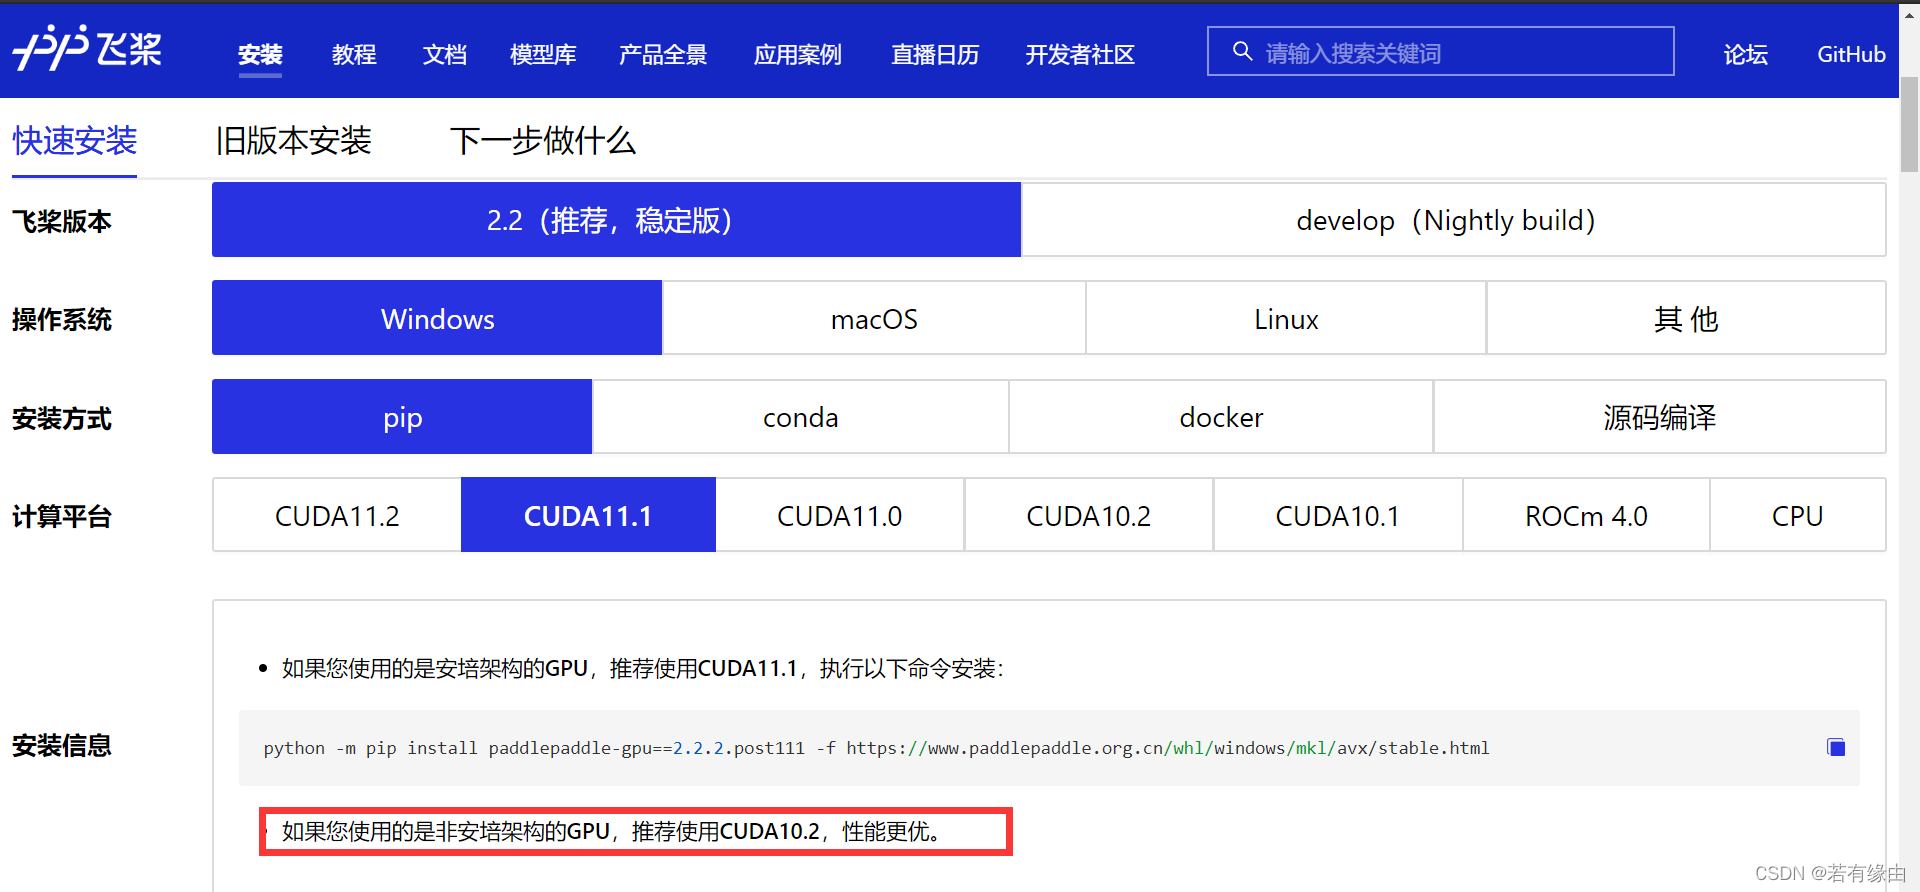Choose macOS operating system
The image size is (1920, 892).
874,318
